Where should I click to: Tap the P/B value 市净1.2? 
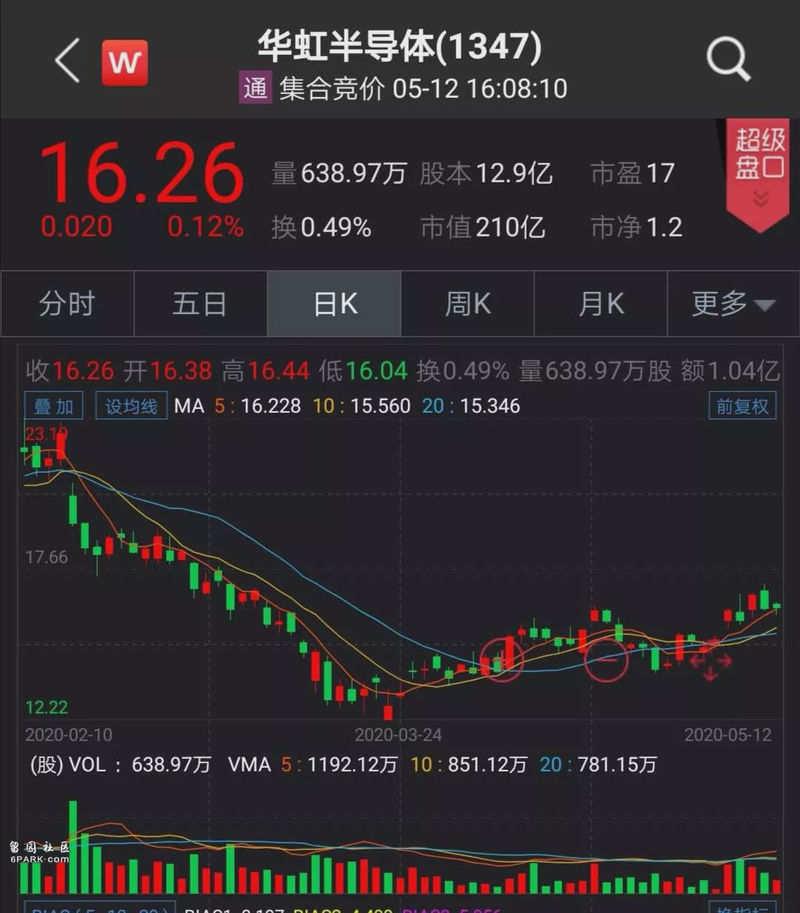pos(636,227)
